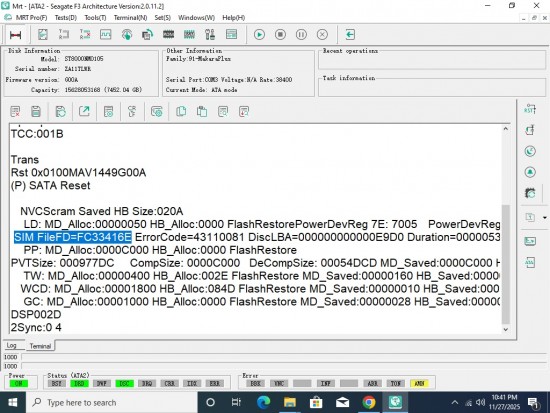Viewport: 550px width, 413px height.
Task: Click the Play button in main toolbar
Action: 259,34
